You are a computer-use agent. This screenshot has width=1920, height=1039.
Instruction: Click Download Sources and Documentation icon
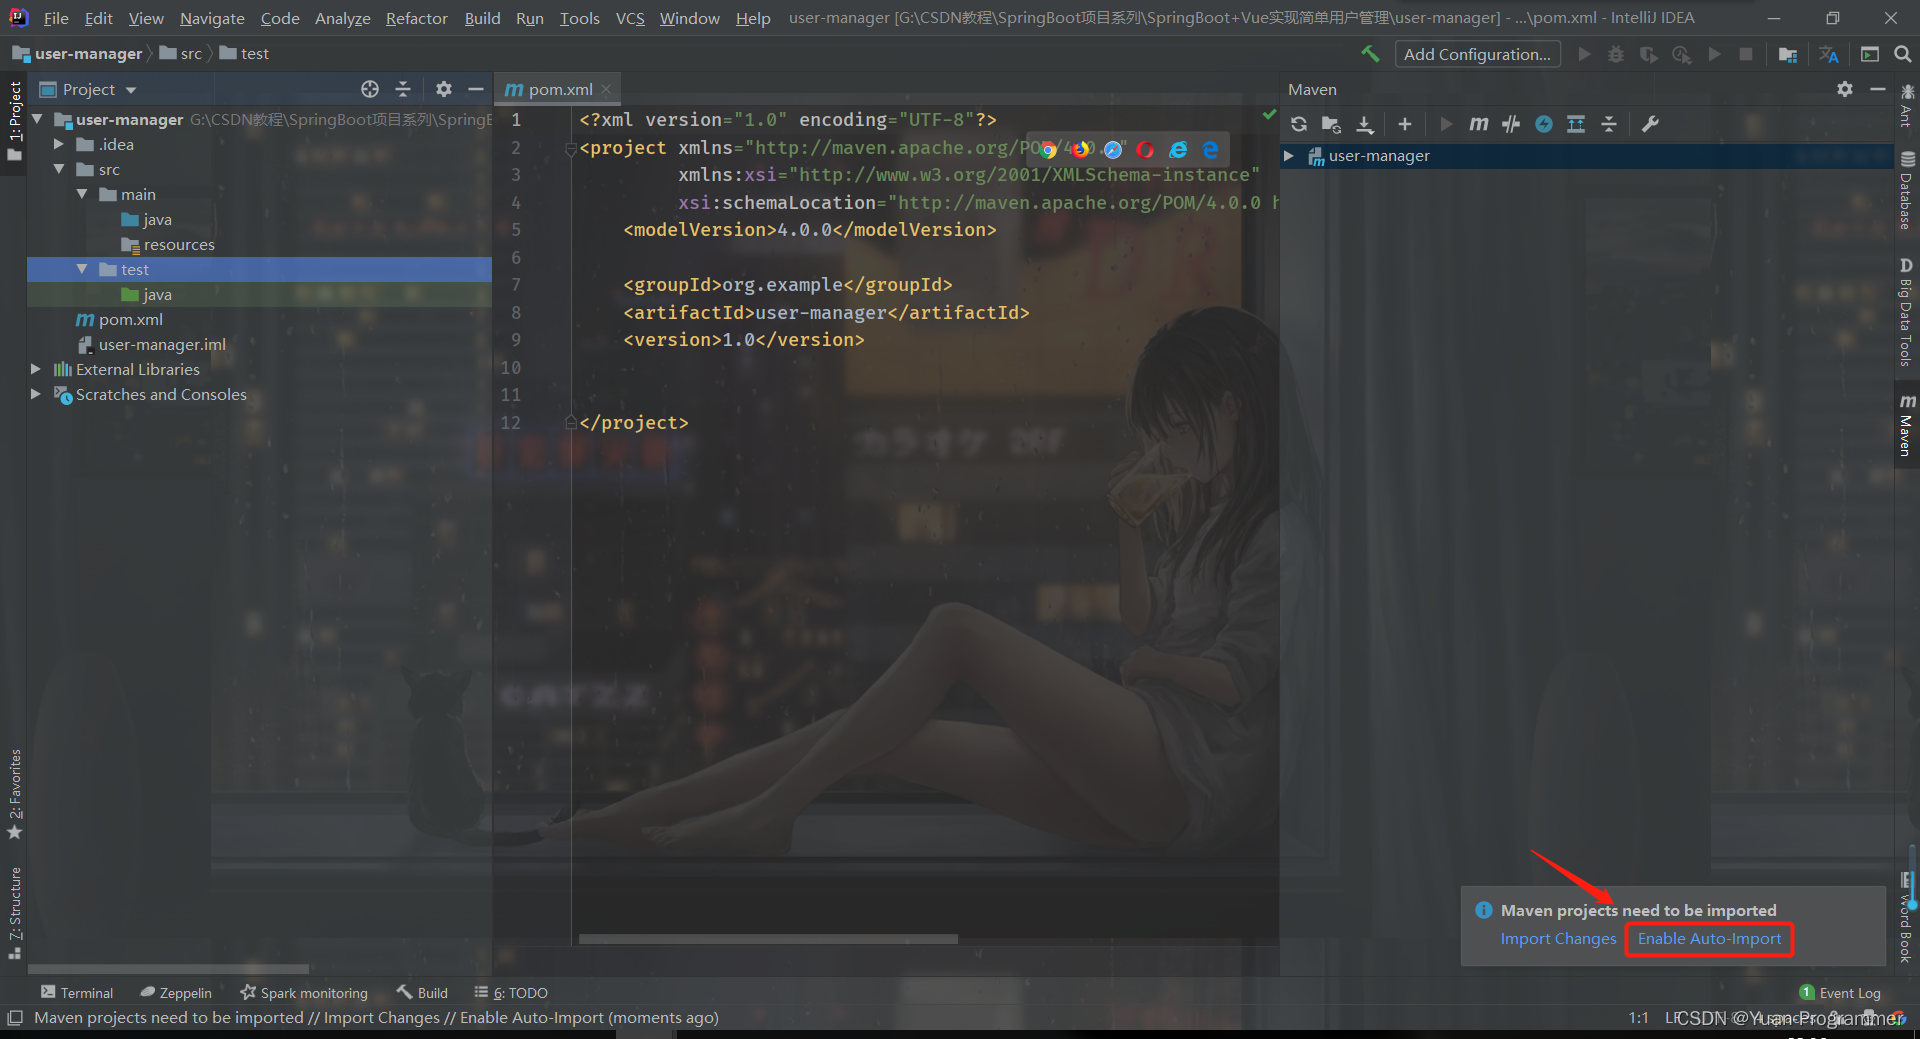tap(1364, 124)
